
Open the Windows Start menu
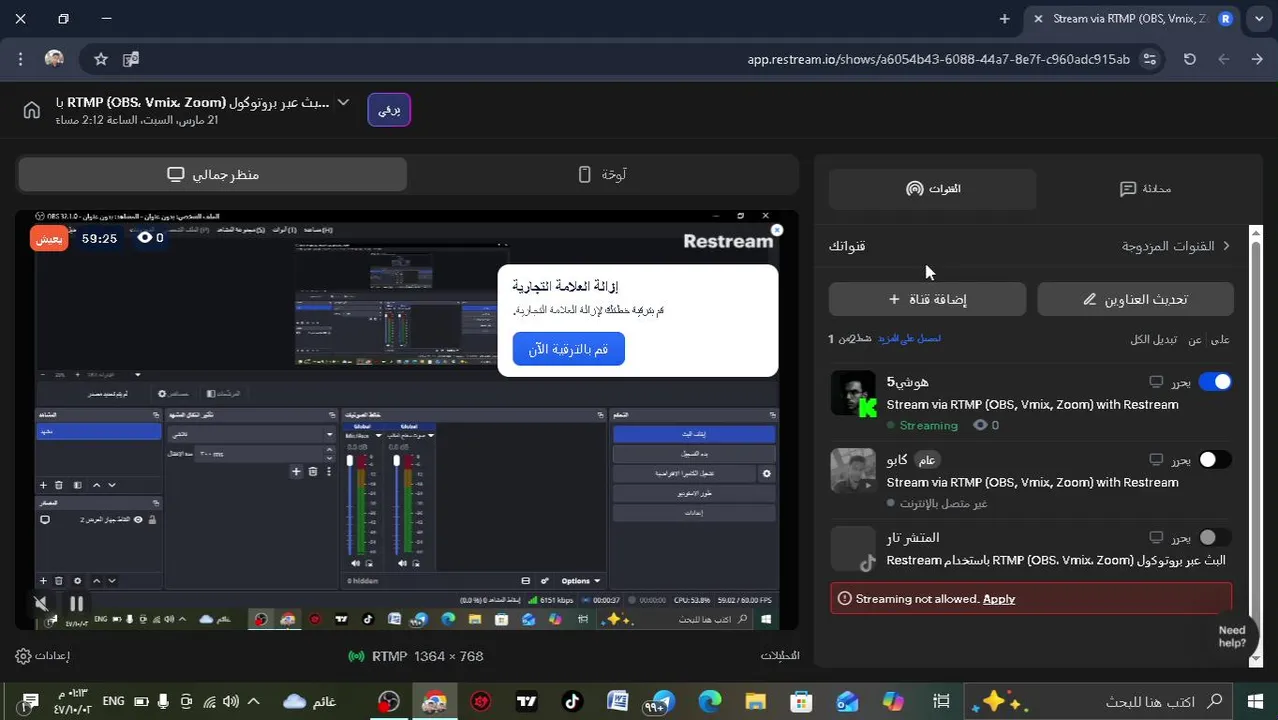point(1255,702)
